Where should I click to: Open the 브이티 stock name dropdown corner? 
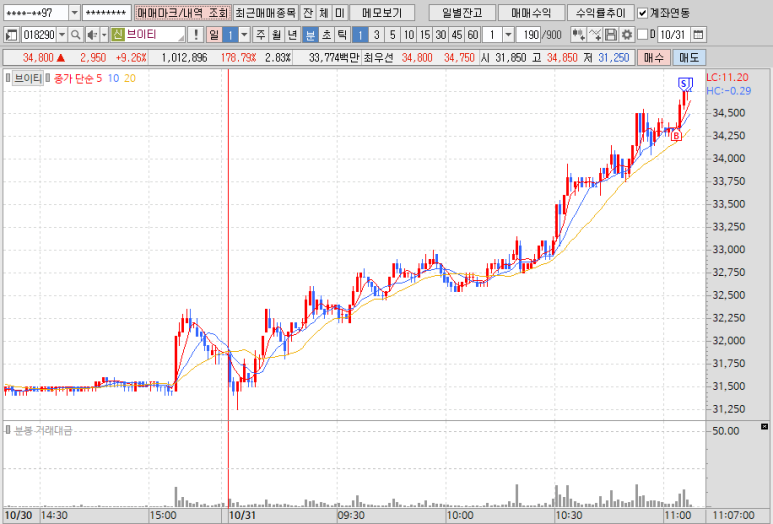[x=181, y=37]
